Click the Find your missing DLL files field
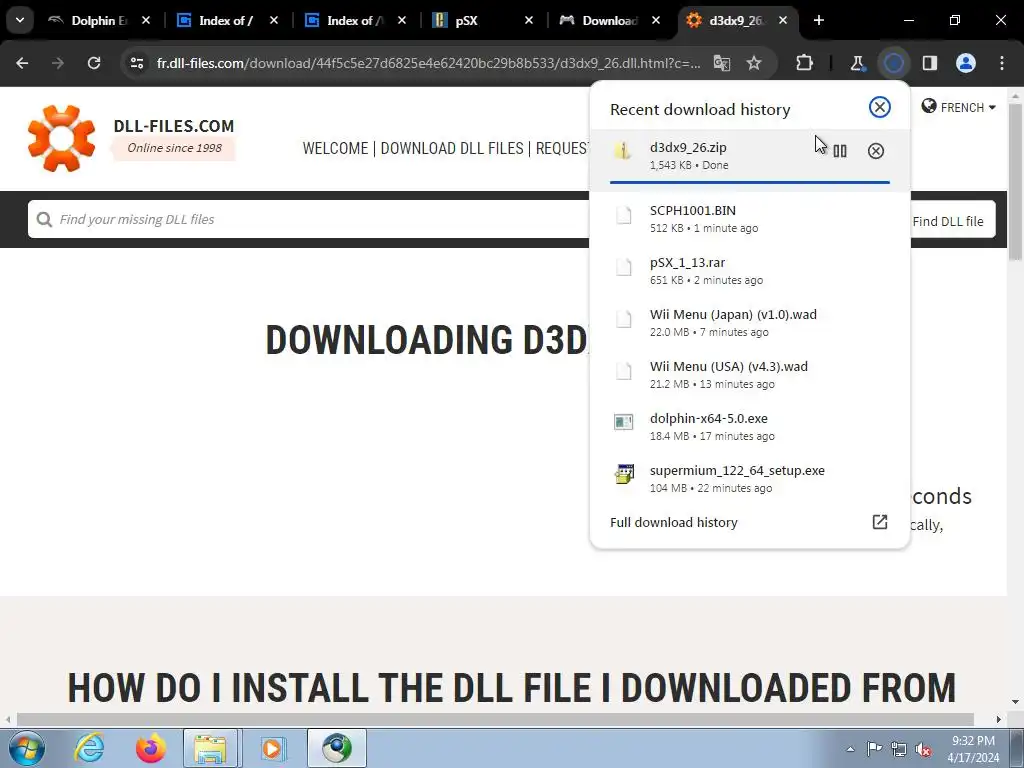The image size is (1024, 768). coord(308,219)
